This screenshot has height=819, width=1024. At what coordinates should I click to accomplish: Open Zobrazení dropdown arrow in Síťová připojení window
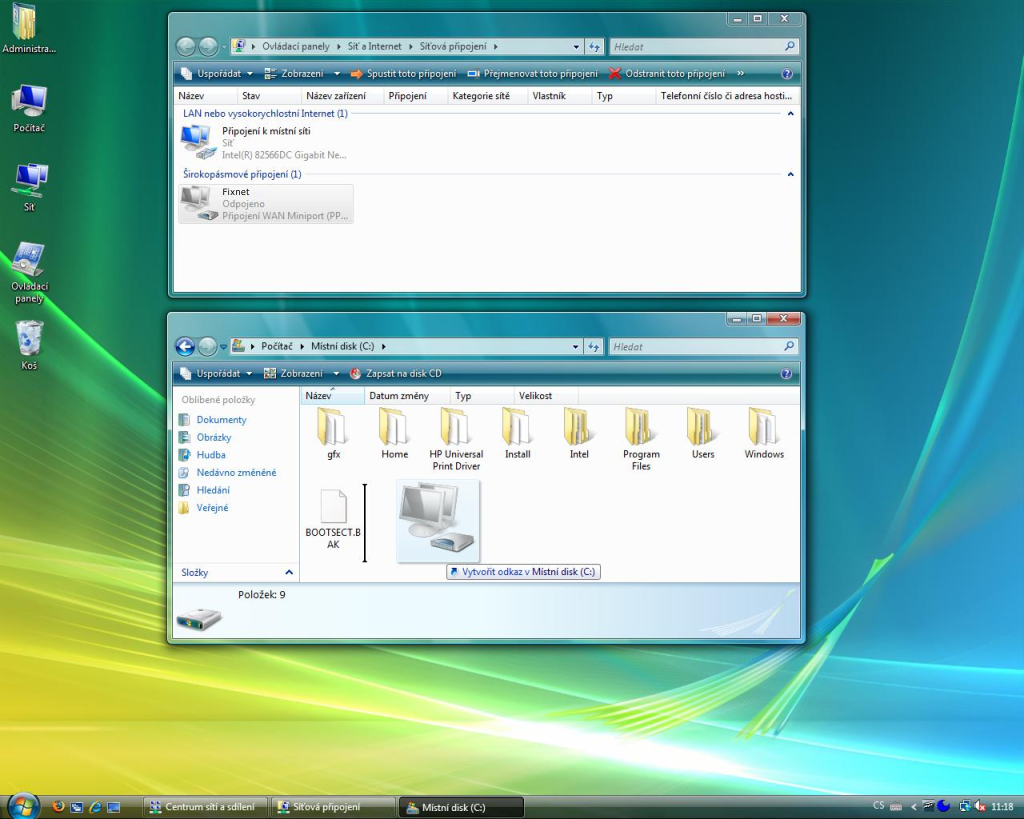(337, 74)
